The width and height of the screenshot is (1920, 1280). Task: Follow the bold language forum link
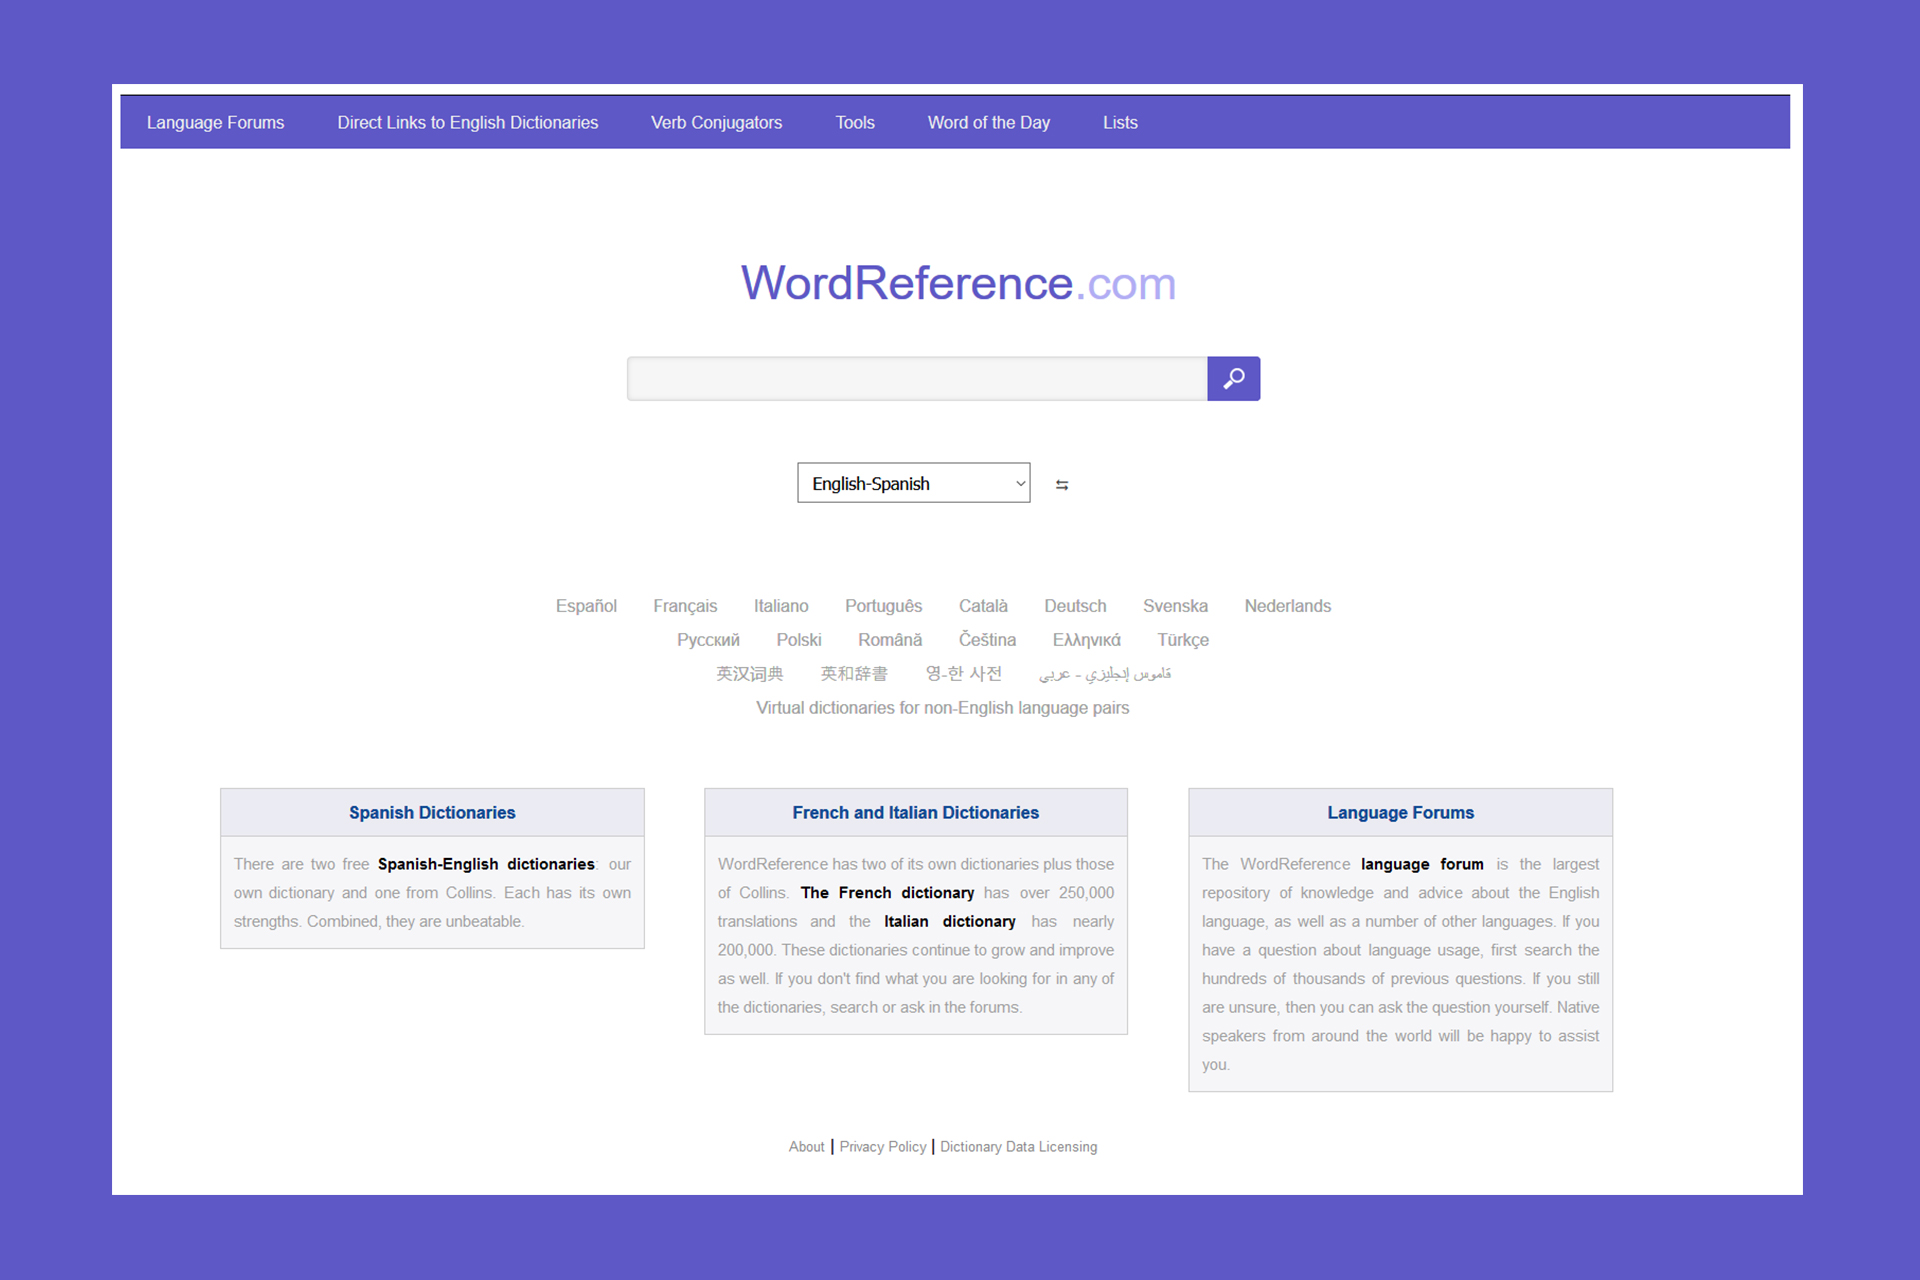pyautogui.click(x=1422, y=864)
